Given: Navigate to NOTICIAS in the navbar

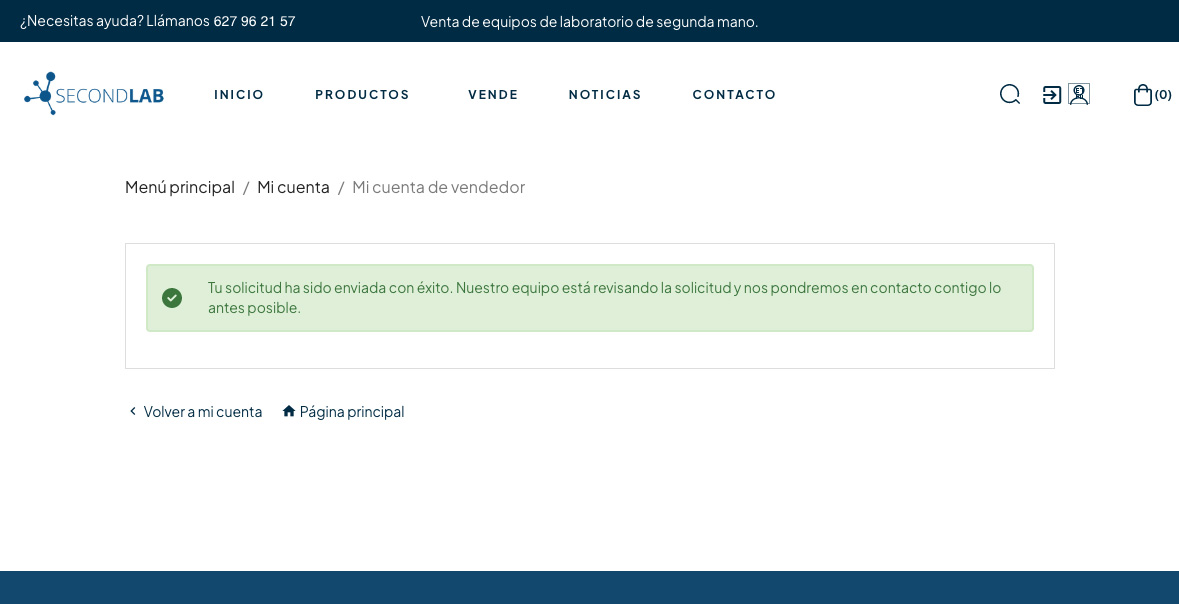Looking at the screenshot, I should click(605, 95).
